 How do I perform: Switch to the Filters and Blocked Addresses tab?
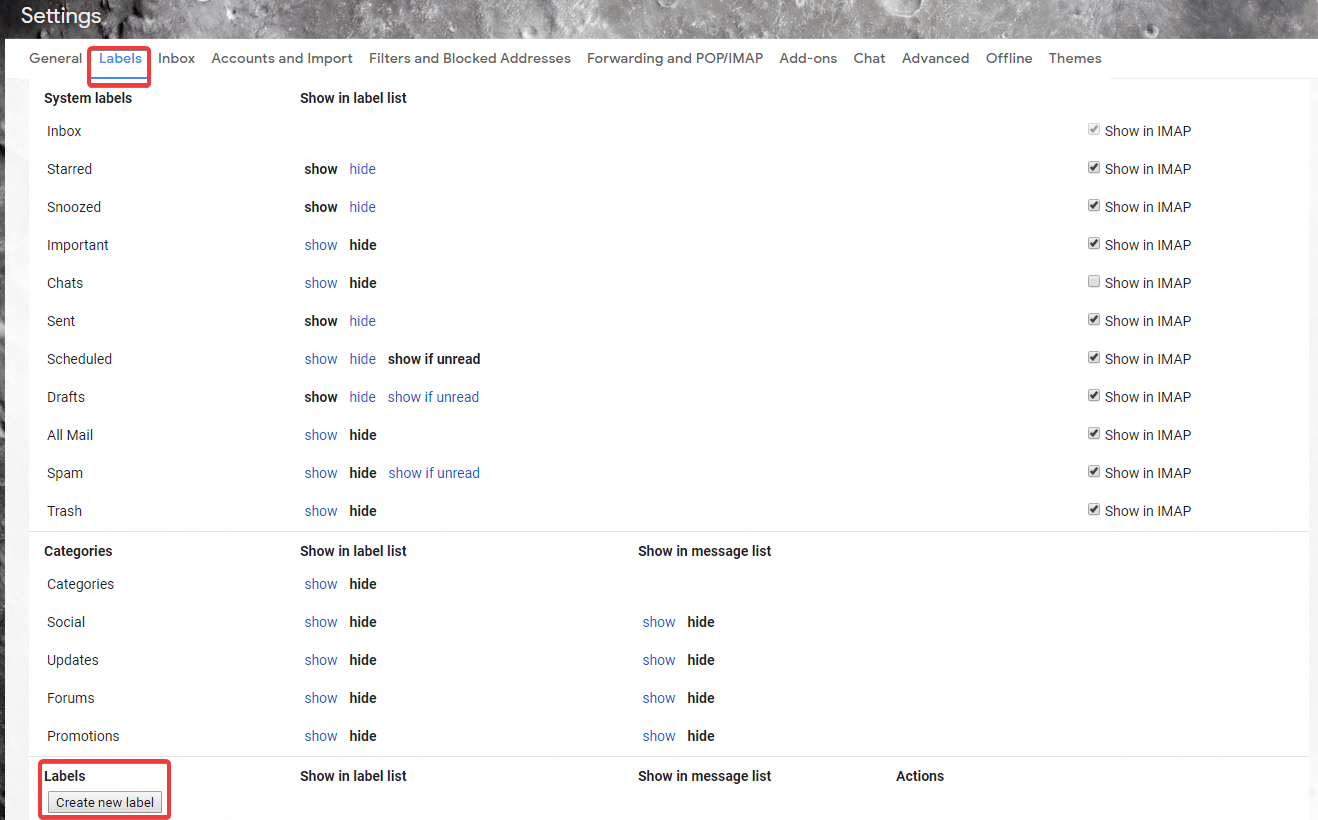(469, 58)
